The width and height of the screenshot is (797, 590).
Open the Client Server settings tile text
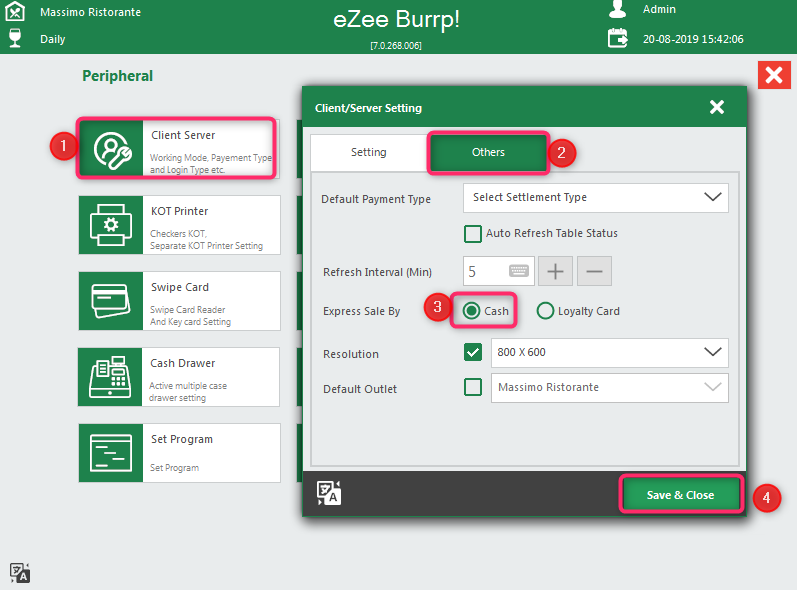211,148
